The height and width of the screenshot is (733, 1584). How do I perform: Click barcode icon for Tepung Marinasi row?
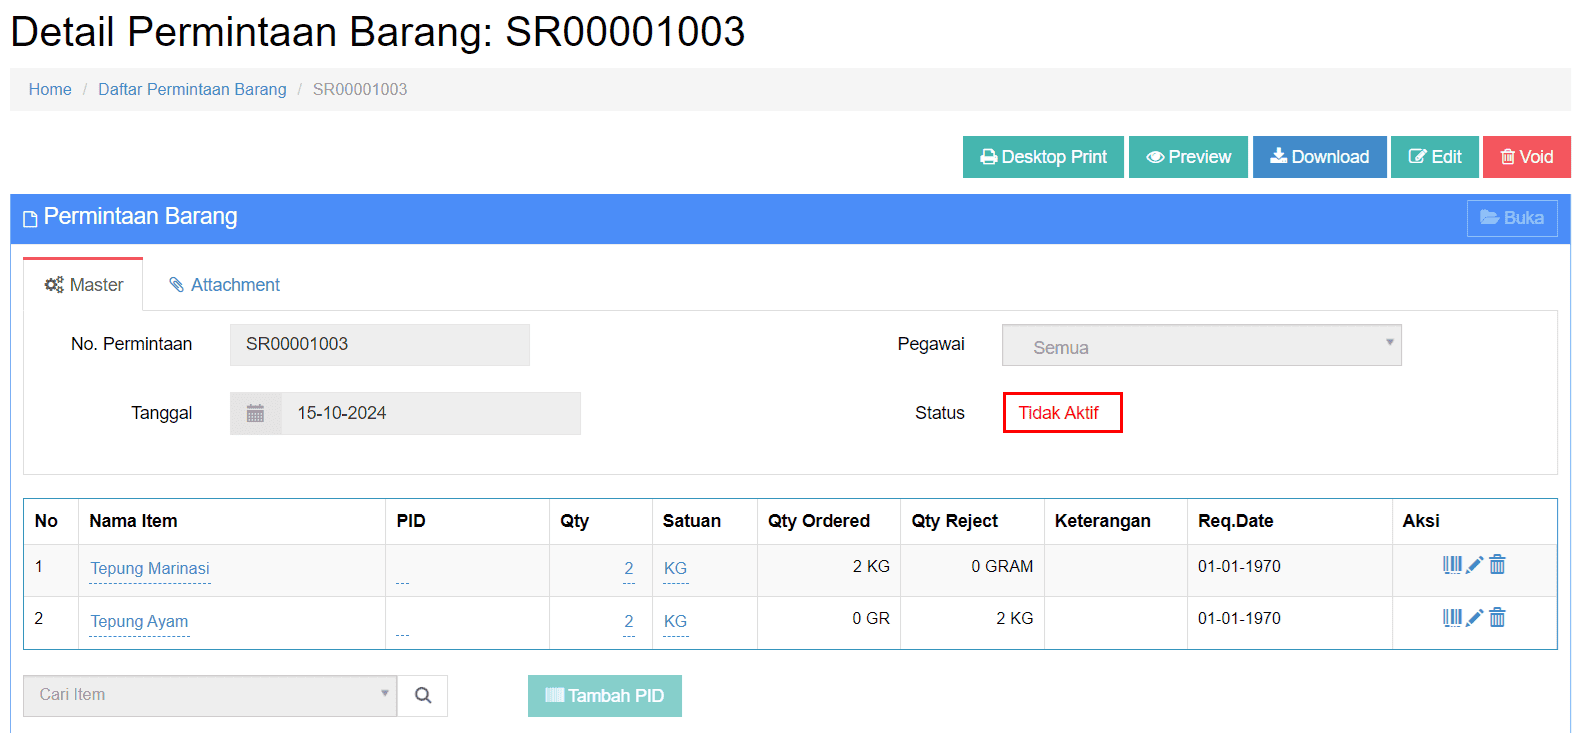coord(1452,565)
